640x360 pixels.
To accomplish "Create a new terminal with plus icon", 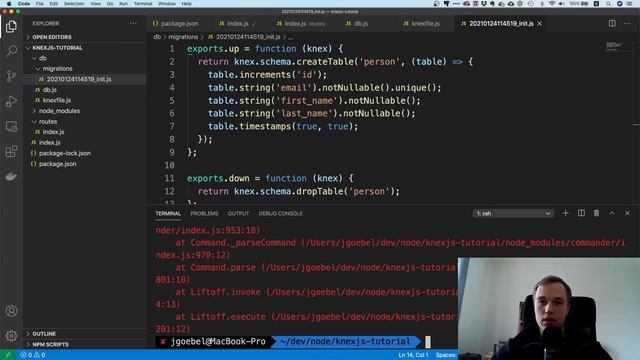I will pos(565,213).
